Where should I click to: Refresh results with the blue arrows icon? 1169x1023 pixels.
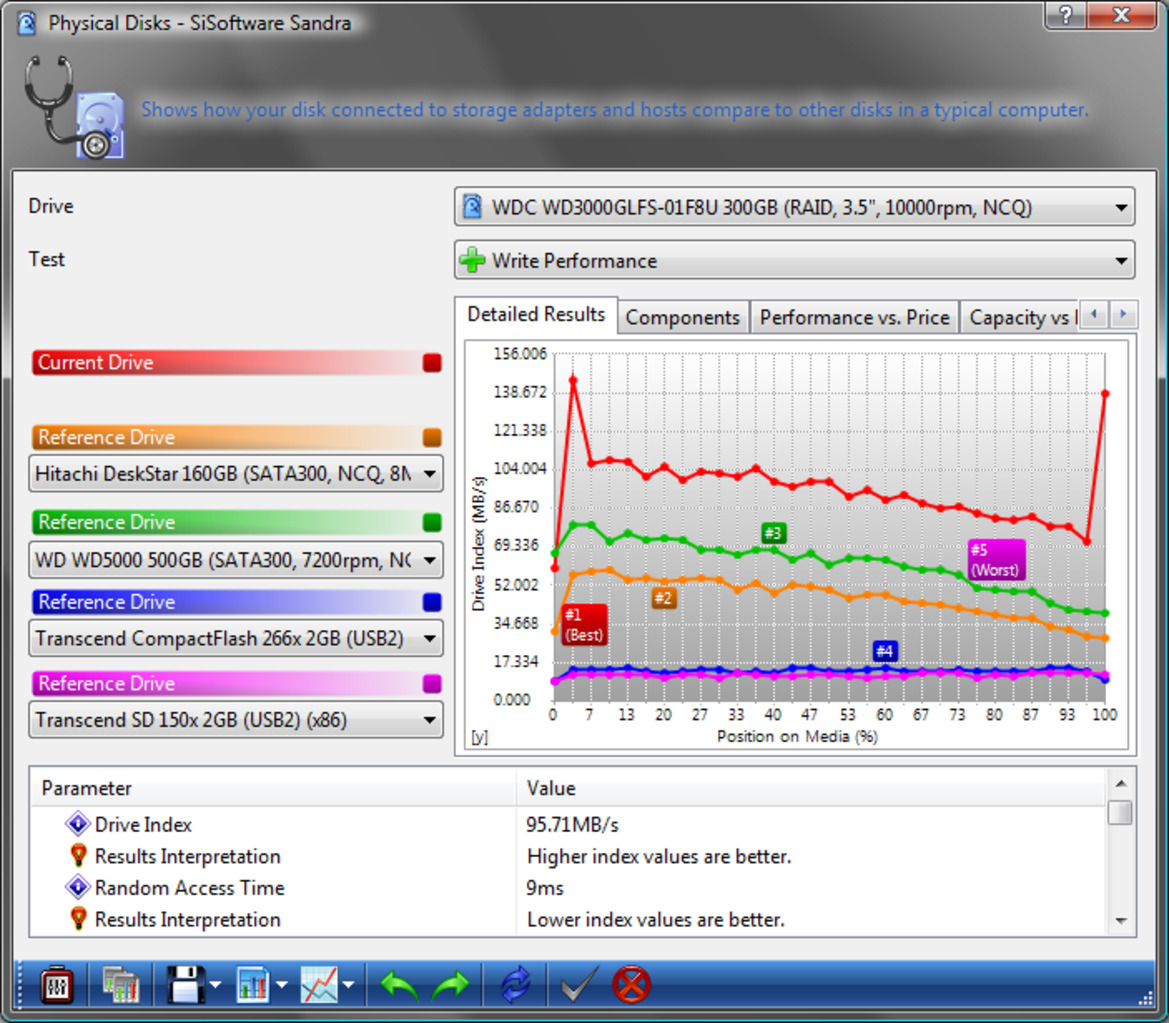click(515, 986)
